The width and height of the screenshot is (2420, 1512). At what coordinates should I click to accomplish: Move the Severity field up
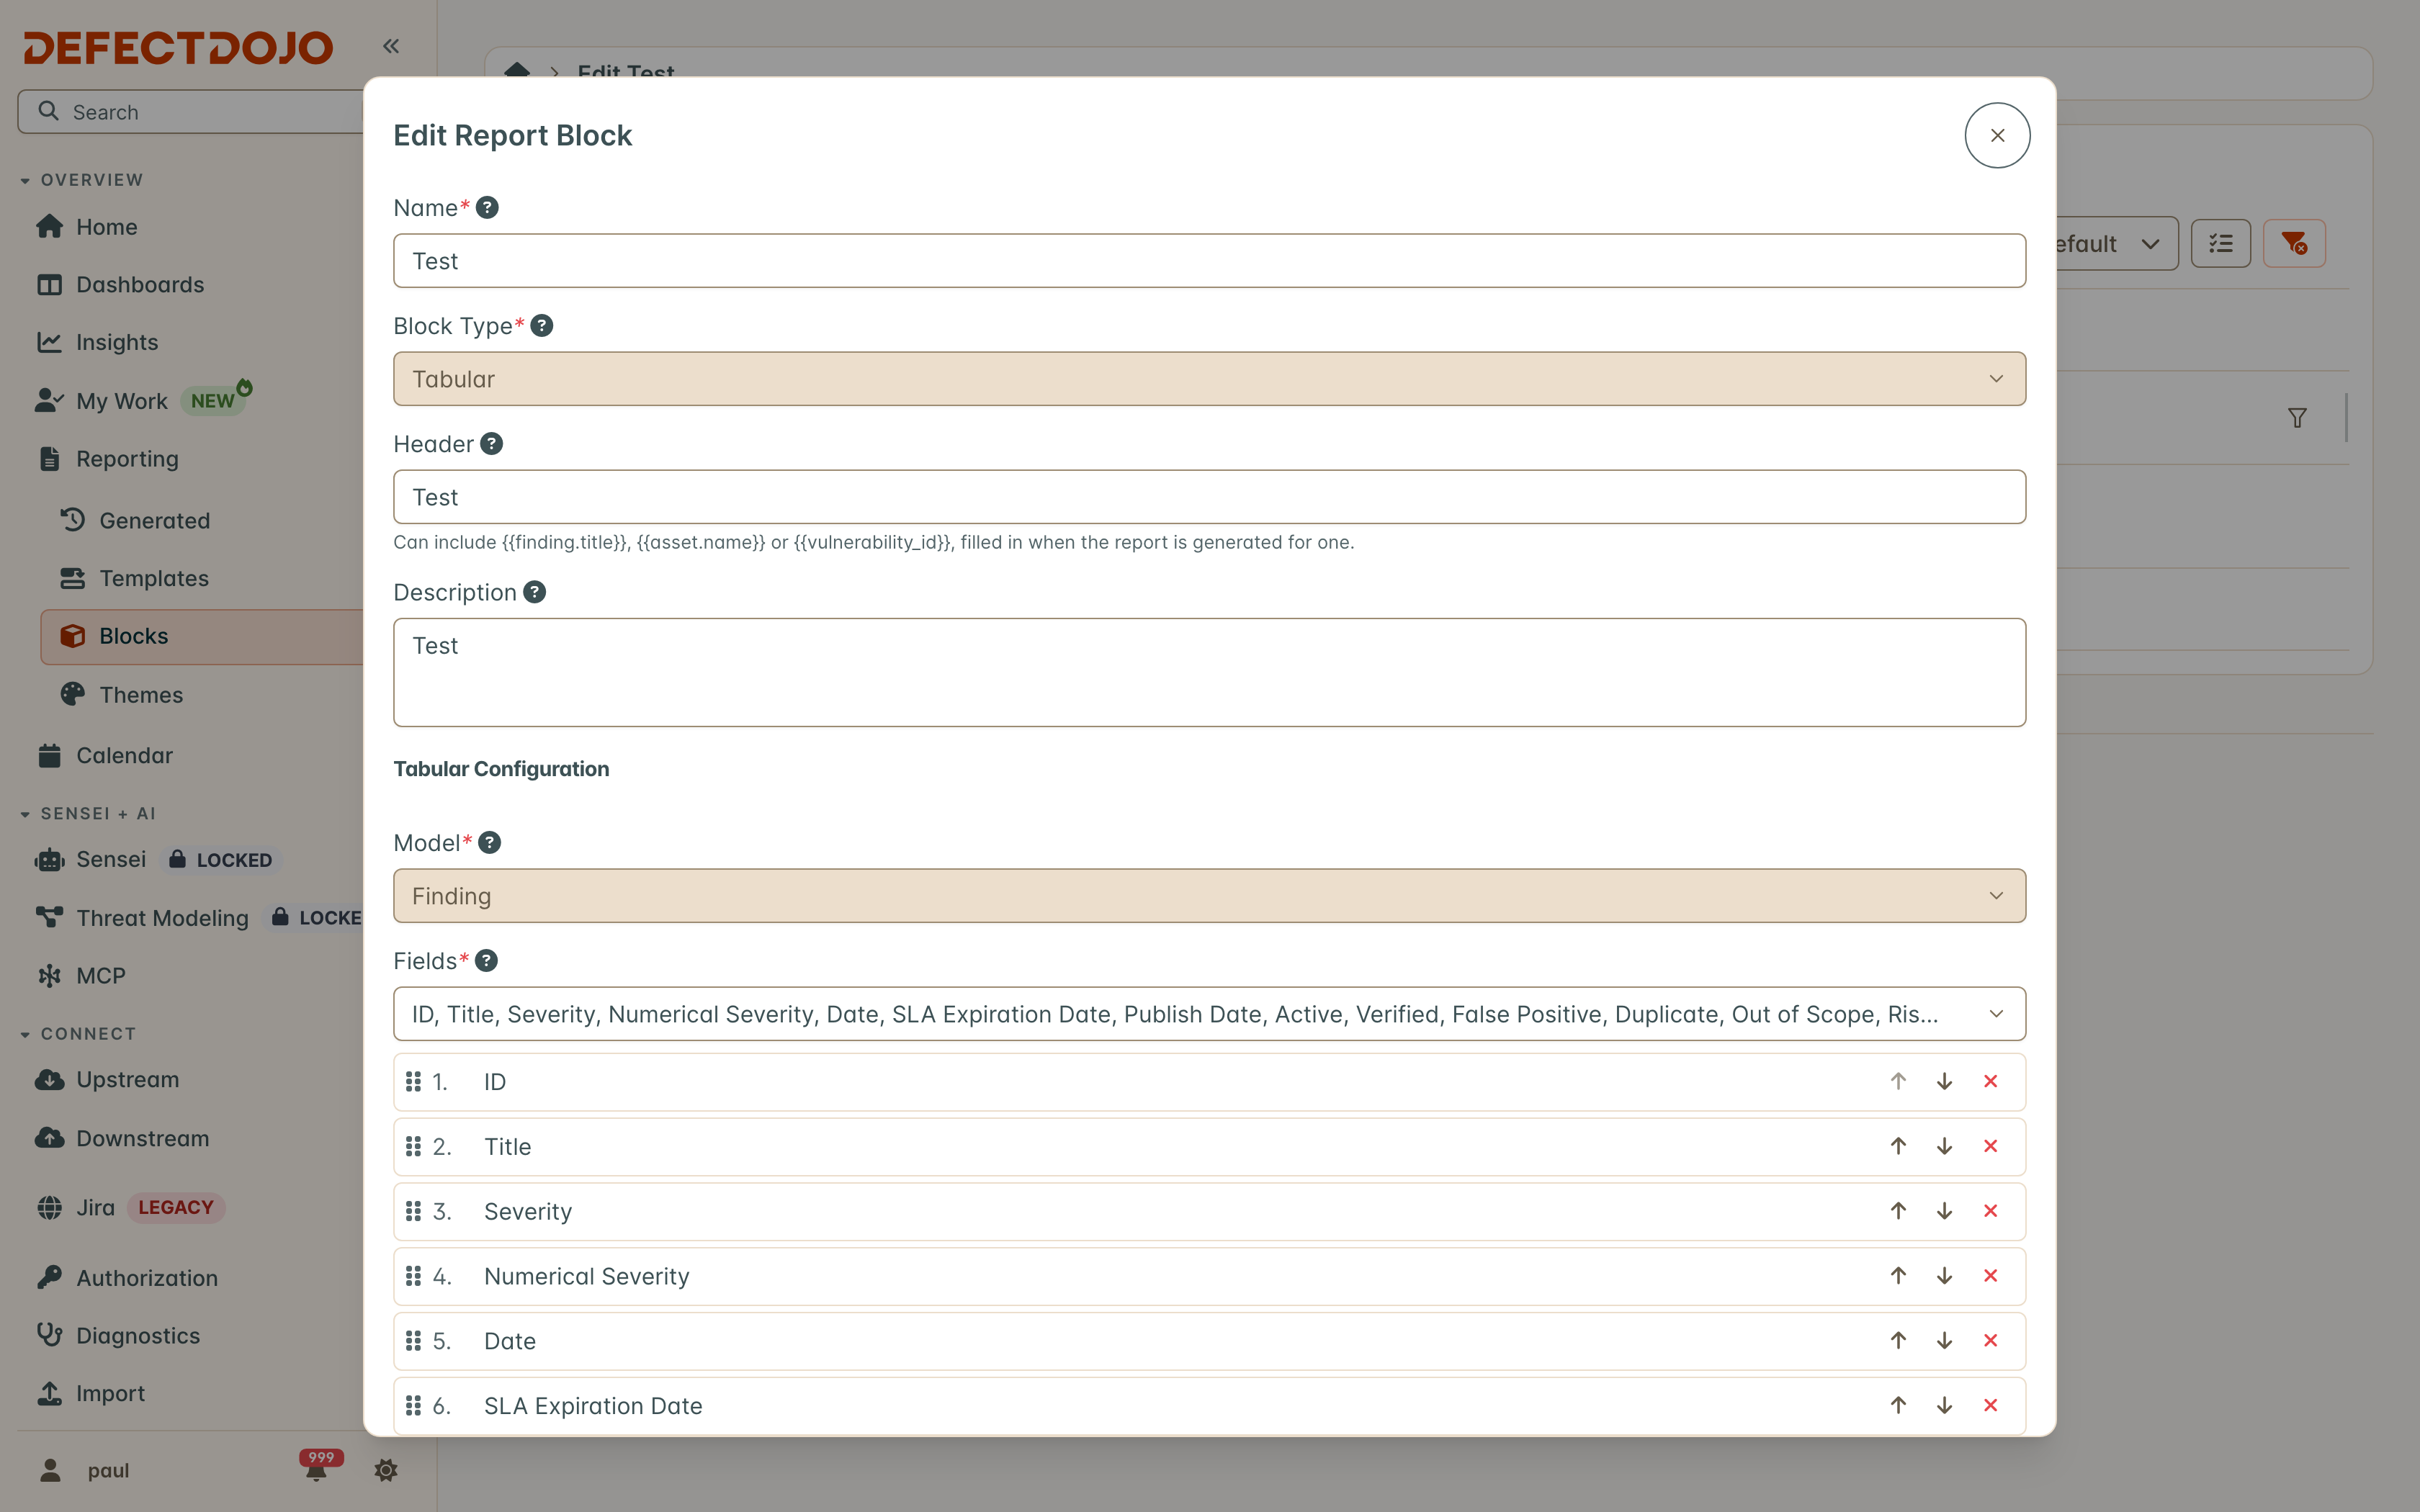click(1898, 1211)
